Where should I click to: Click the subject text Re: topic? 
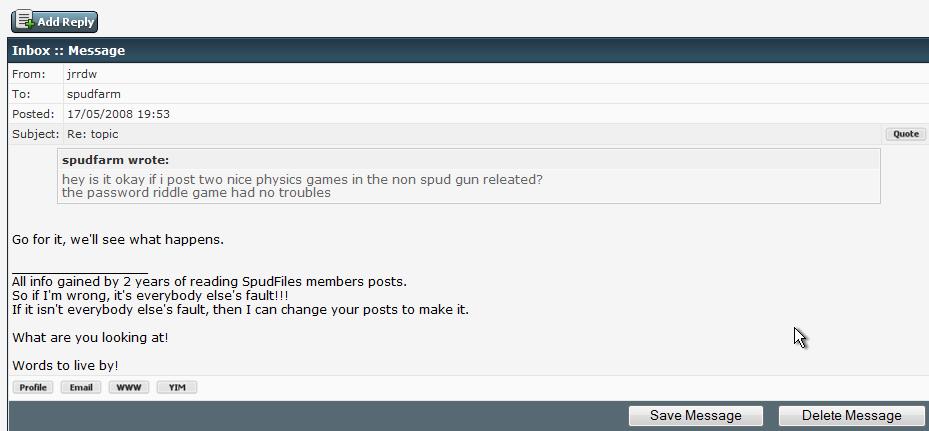[92, 134]
